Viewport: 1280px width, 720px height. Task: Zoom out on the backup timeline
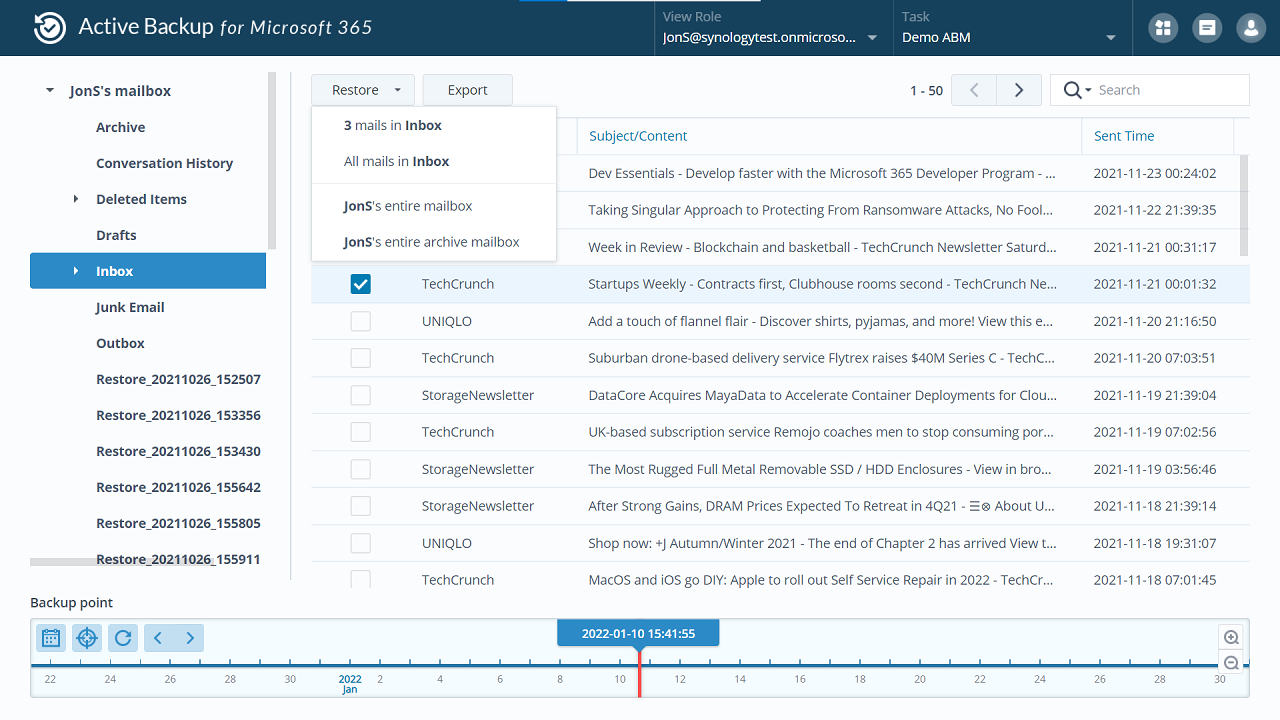click(x=1232, y=663)
